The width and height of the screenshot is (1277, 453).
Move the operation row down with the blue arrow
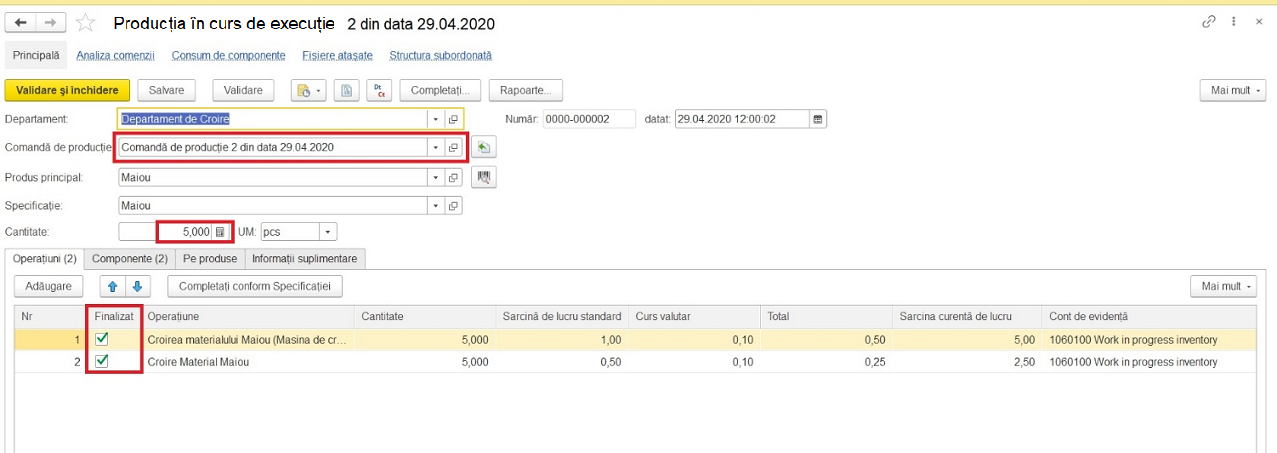click(x=137, y=286)
